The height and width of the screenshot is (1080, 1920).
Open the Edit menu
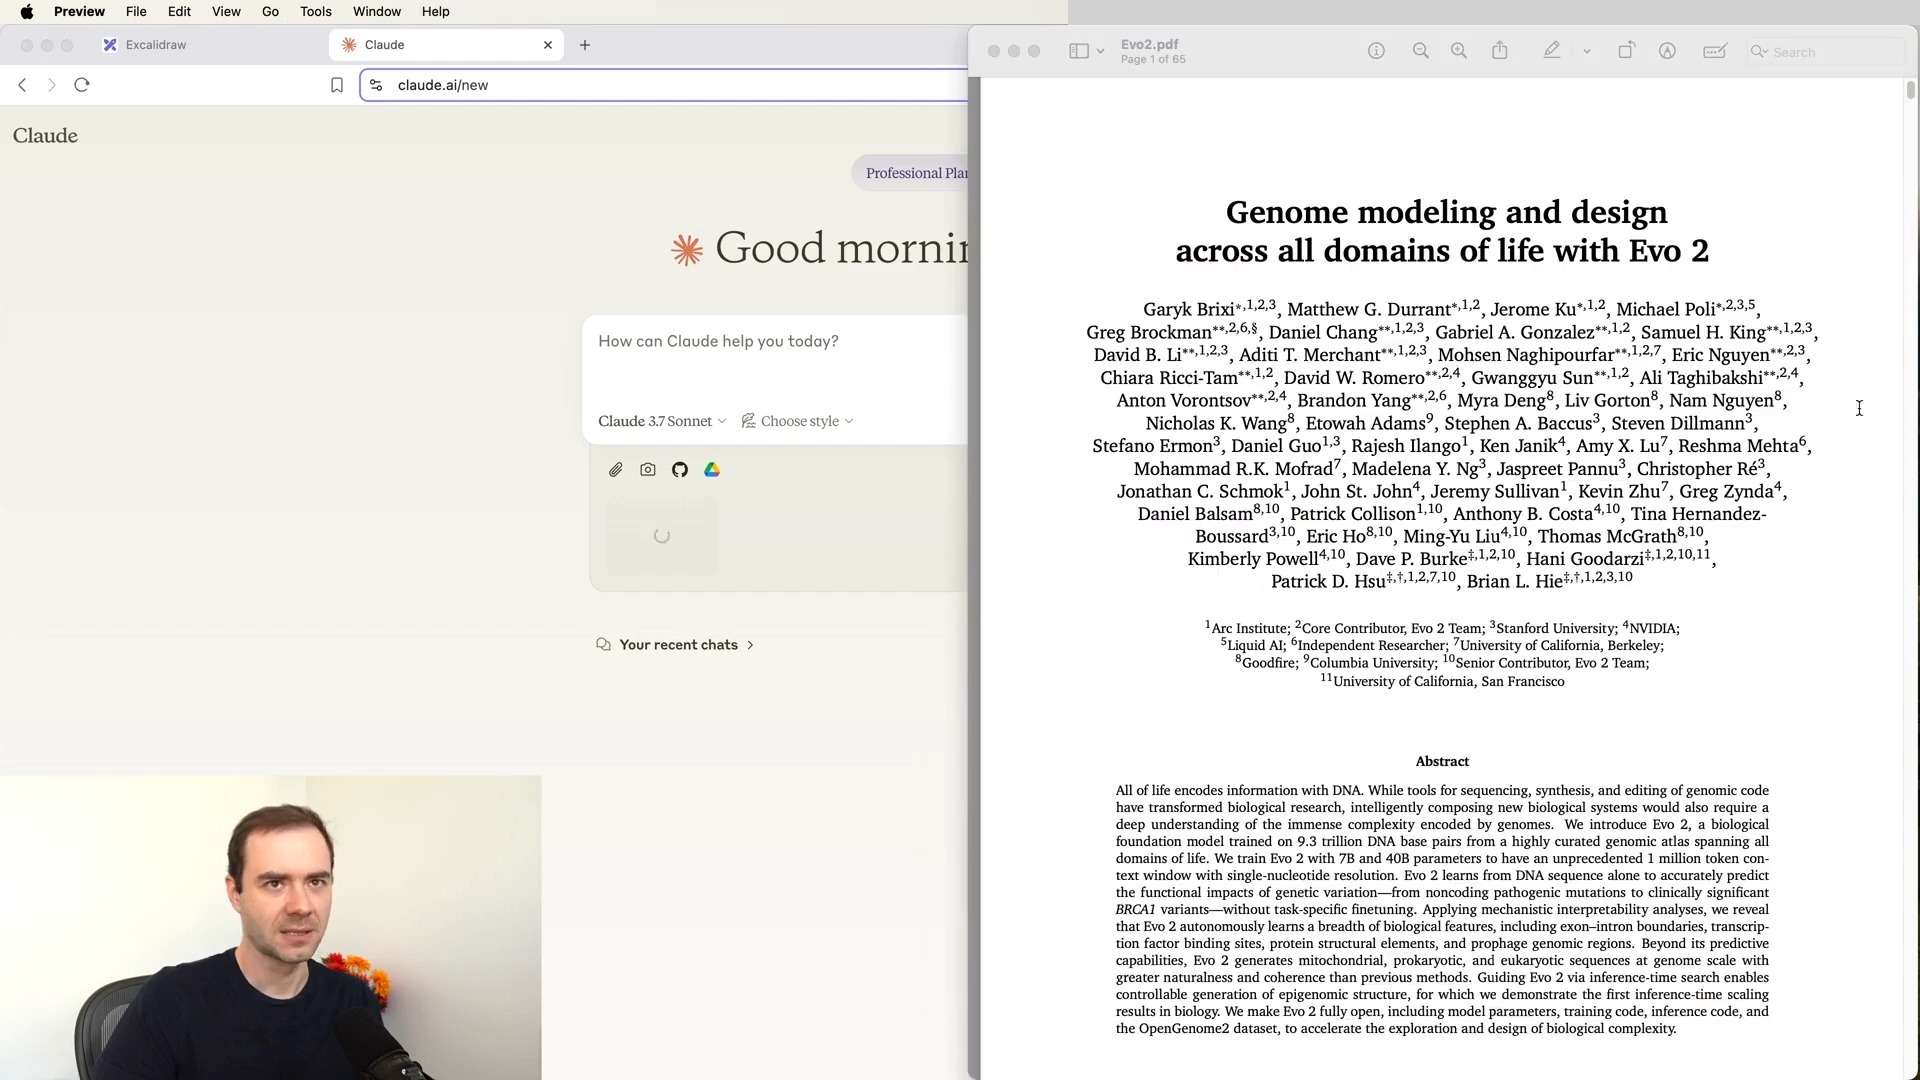179,12
